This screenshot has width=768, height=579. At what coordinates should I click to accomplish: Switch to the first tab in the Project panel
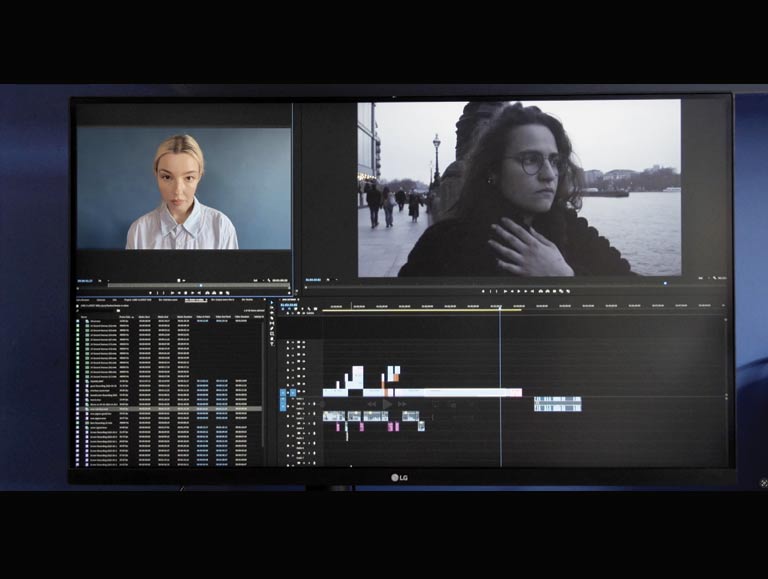83,299
